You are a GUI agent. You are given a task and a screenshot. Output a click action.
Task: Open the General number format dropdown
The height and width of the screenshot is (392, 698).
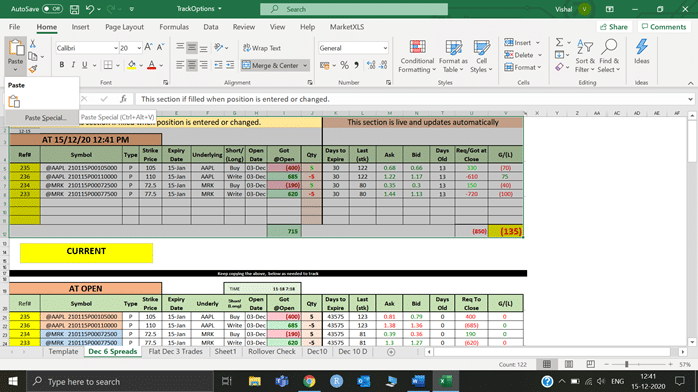click(x=385, y=48)
